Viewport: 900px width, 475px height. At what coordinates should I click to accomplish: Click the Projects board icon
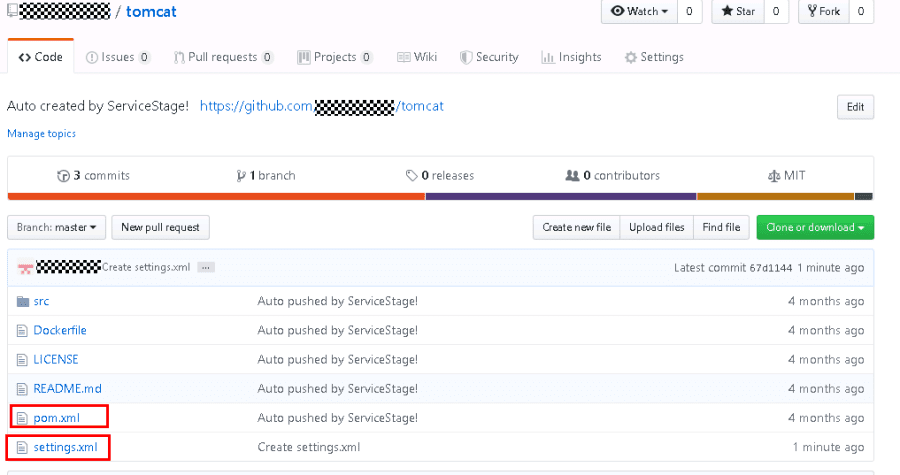(303, 57)
